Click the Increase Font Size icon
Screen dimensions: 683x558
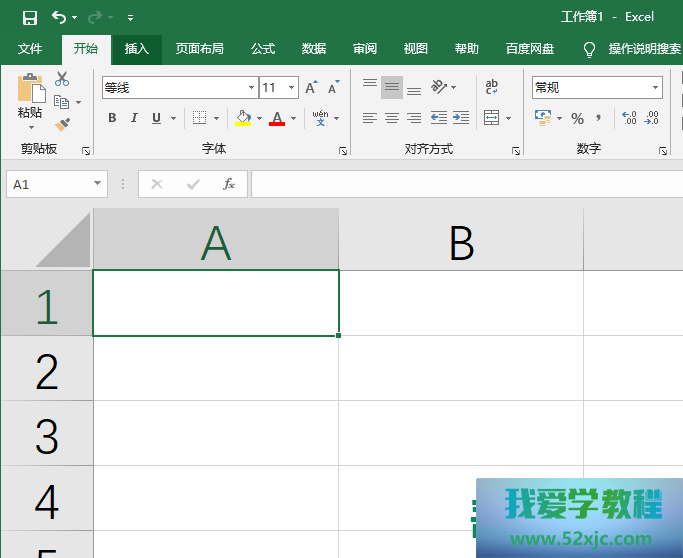(x=311, y=88)
